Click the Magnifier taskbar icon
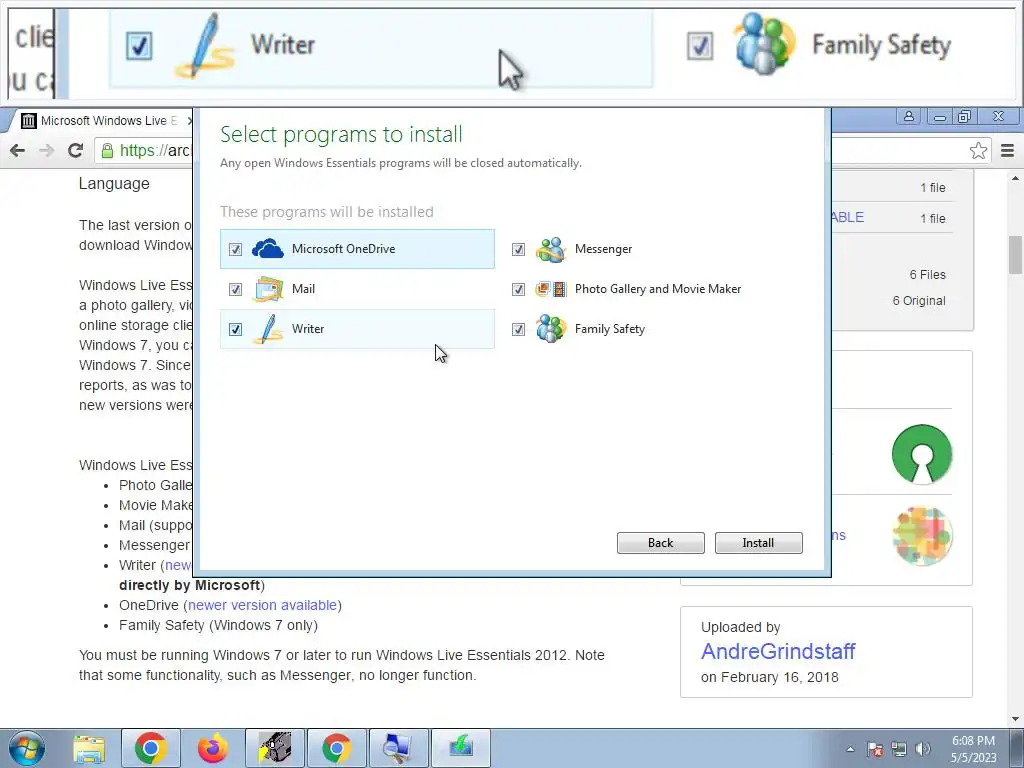 (x=399, y=748)
